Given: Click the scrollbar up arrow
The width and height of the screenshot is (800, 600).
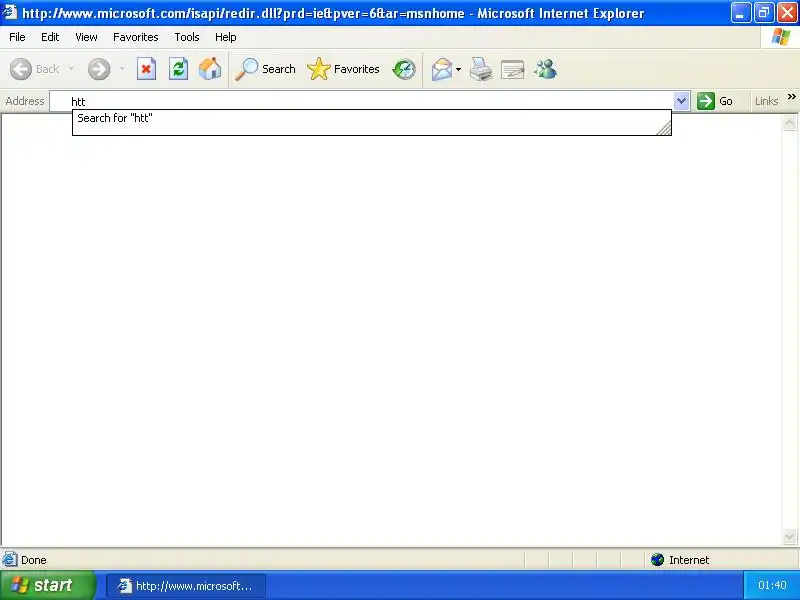Looking at the screenshot, I should tap(789, 123).
